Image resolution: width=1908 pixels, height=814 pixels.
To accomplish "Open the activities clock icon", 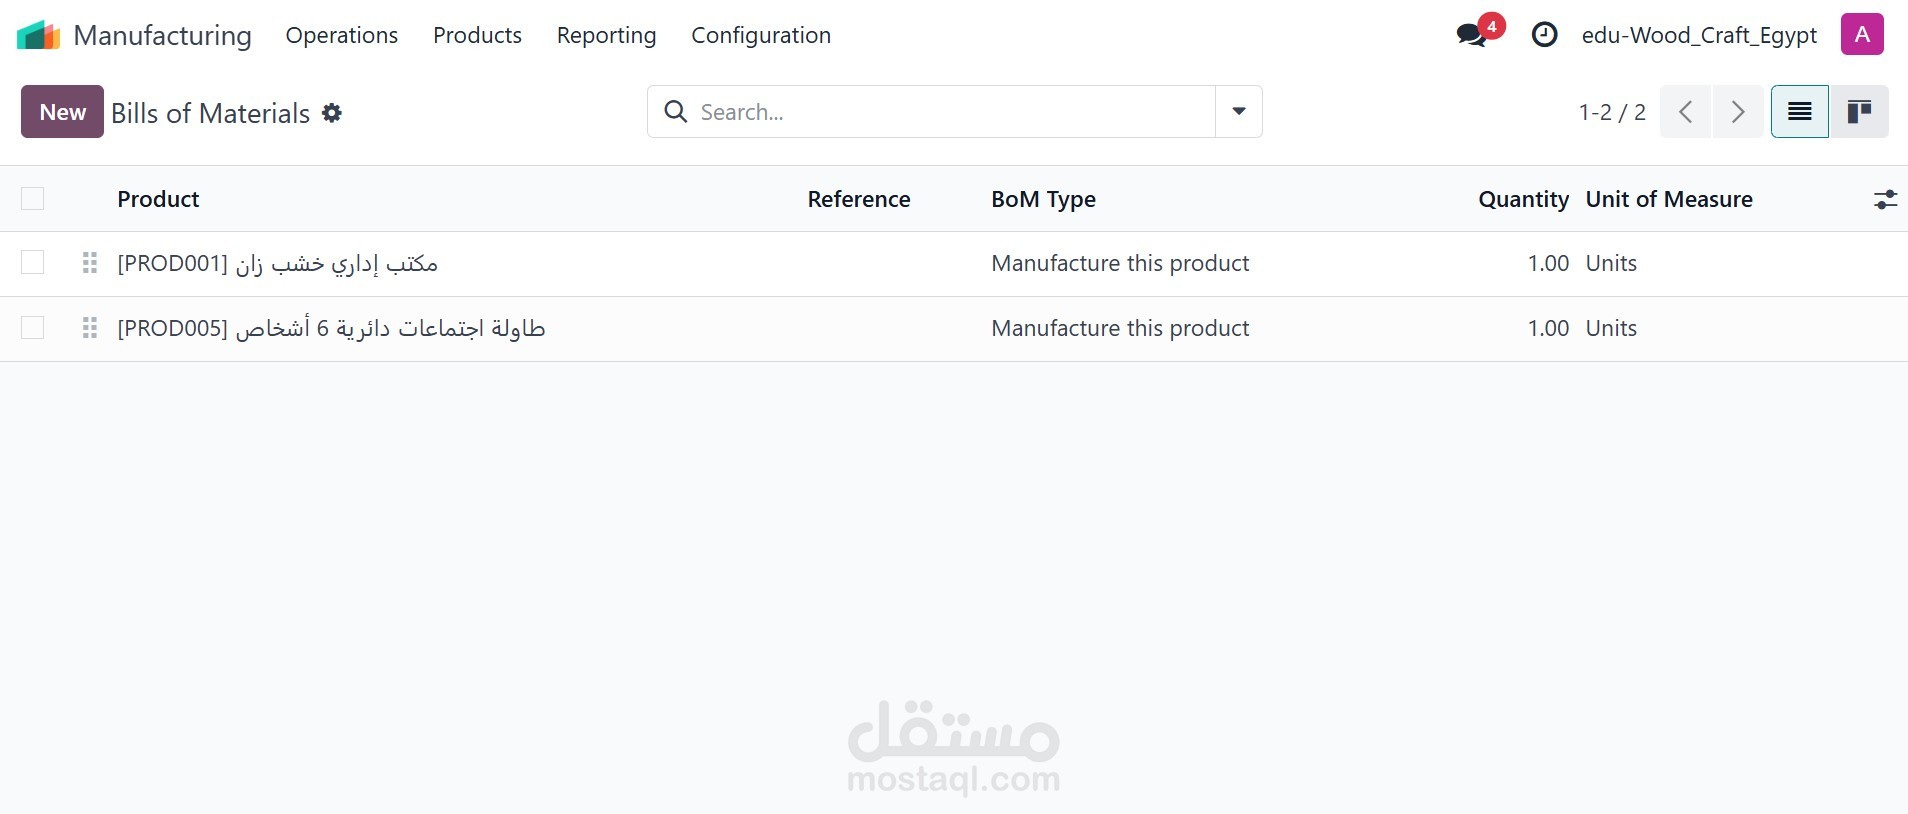I will coord(1544,35).
